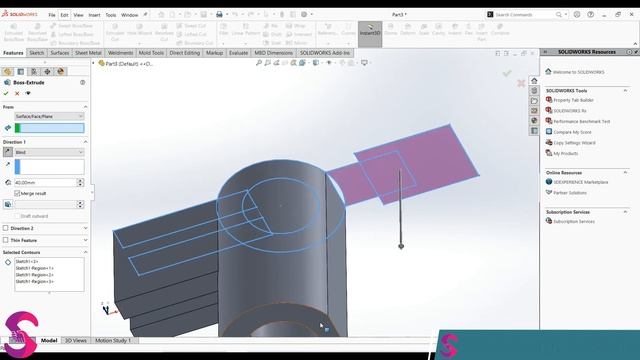
Task: Switch to the Sketch tab
Action: [x=37, y=53]
